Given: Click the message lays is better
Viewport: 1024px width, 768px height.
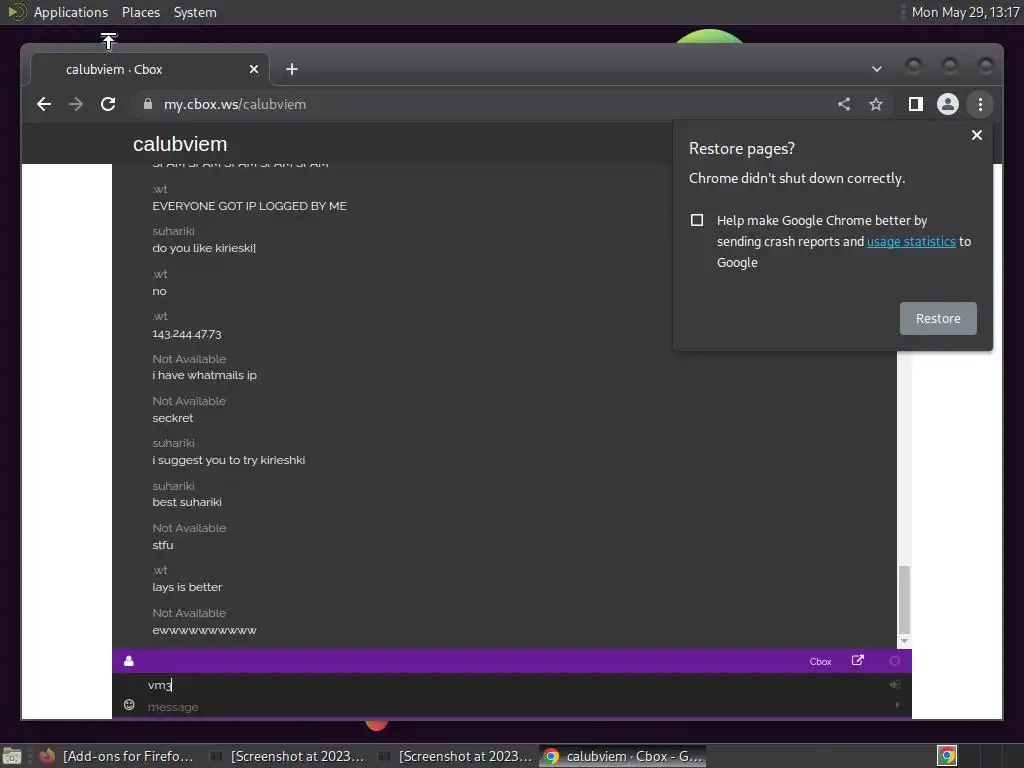Looking at the screenshot, I should click(187, 587).
